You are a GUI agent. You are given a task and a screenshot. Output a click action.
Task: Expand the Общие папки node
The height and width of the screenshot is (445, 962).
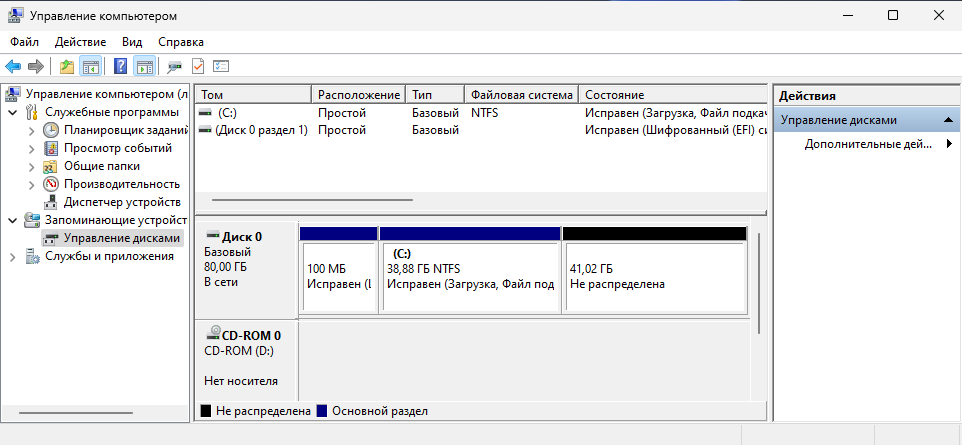32,166
